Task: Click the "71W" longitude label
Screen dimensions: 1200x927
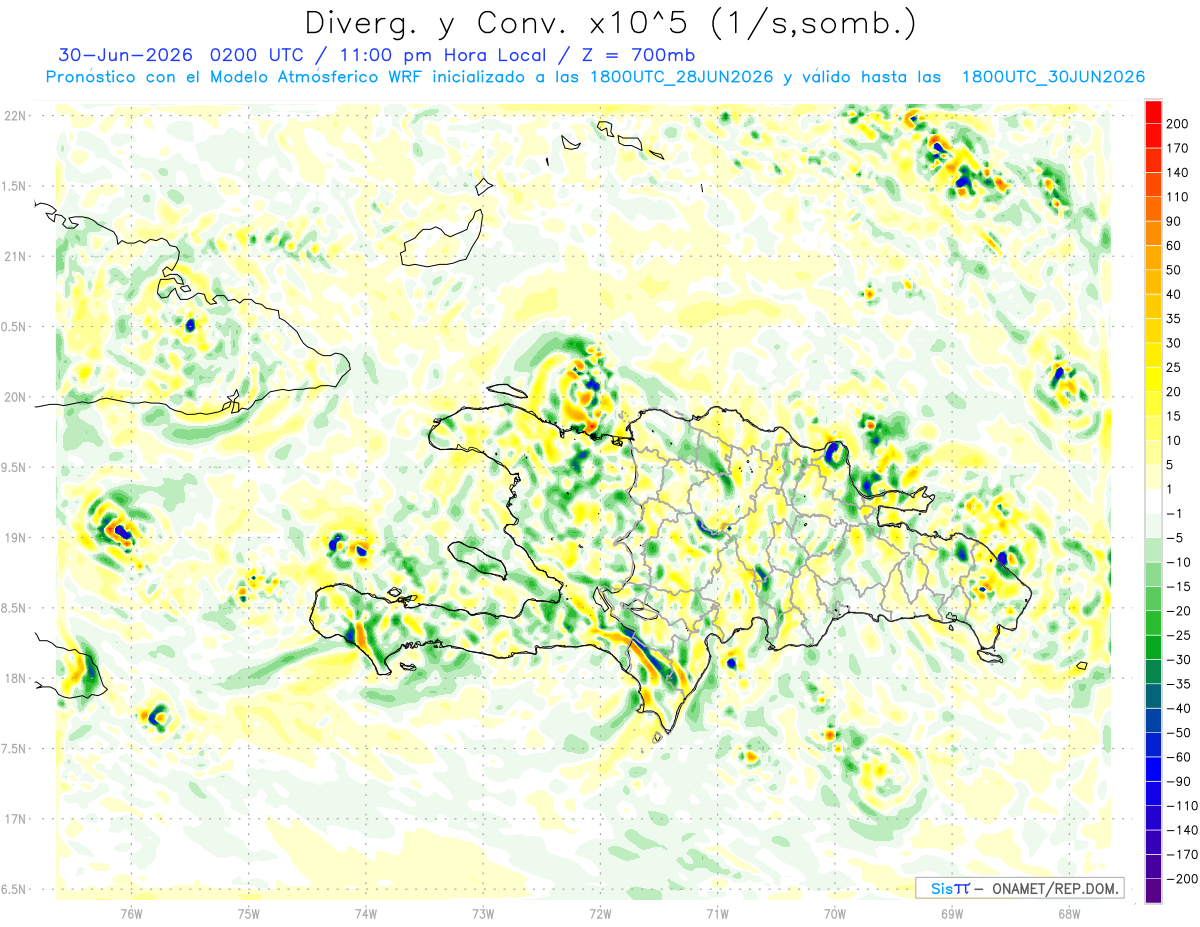Action: pos(717,913)
